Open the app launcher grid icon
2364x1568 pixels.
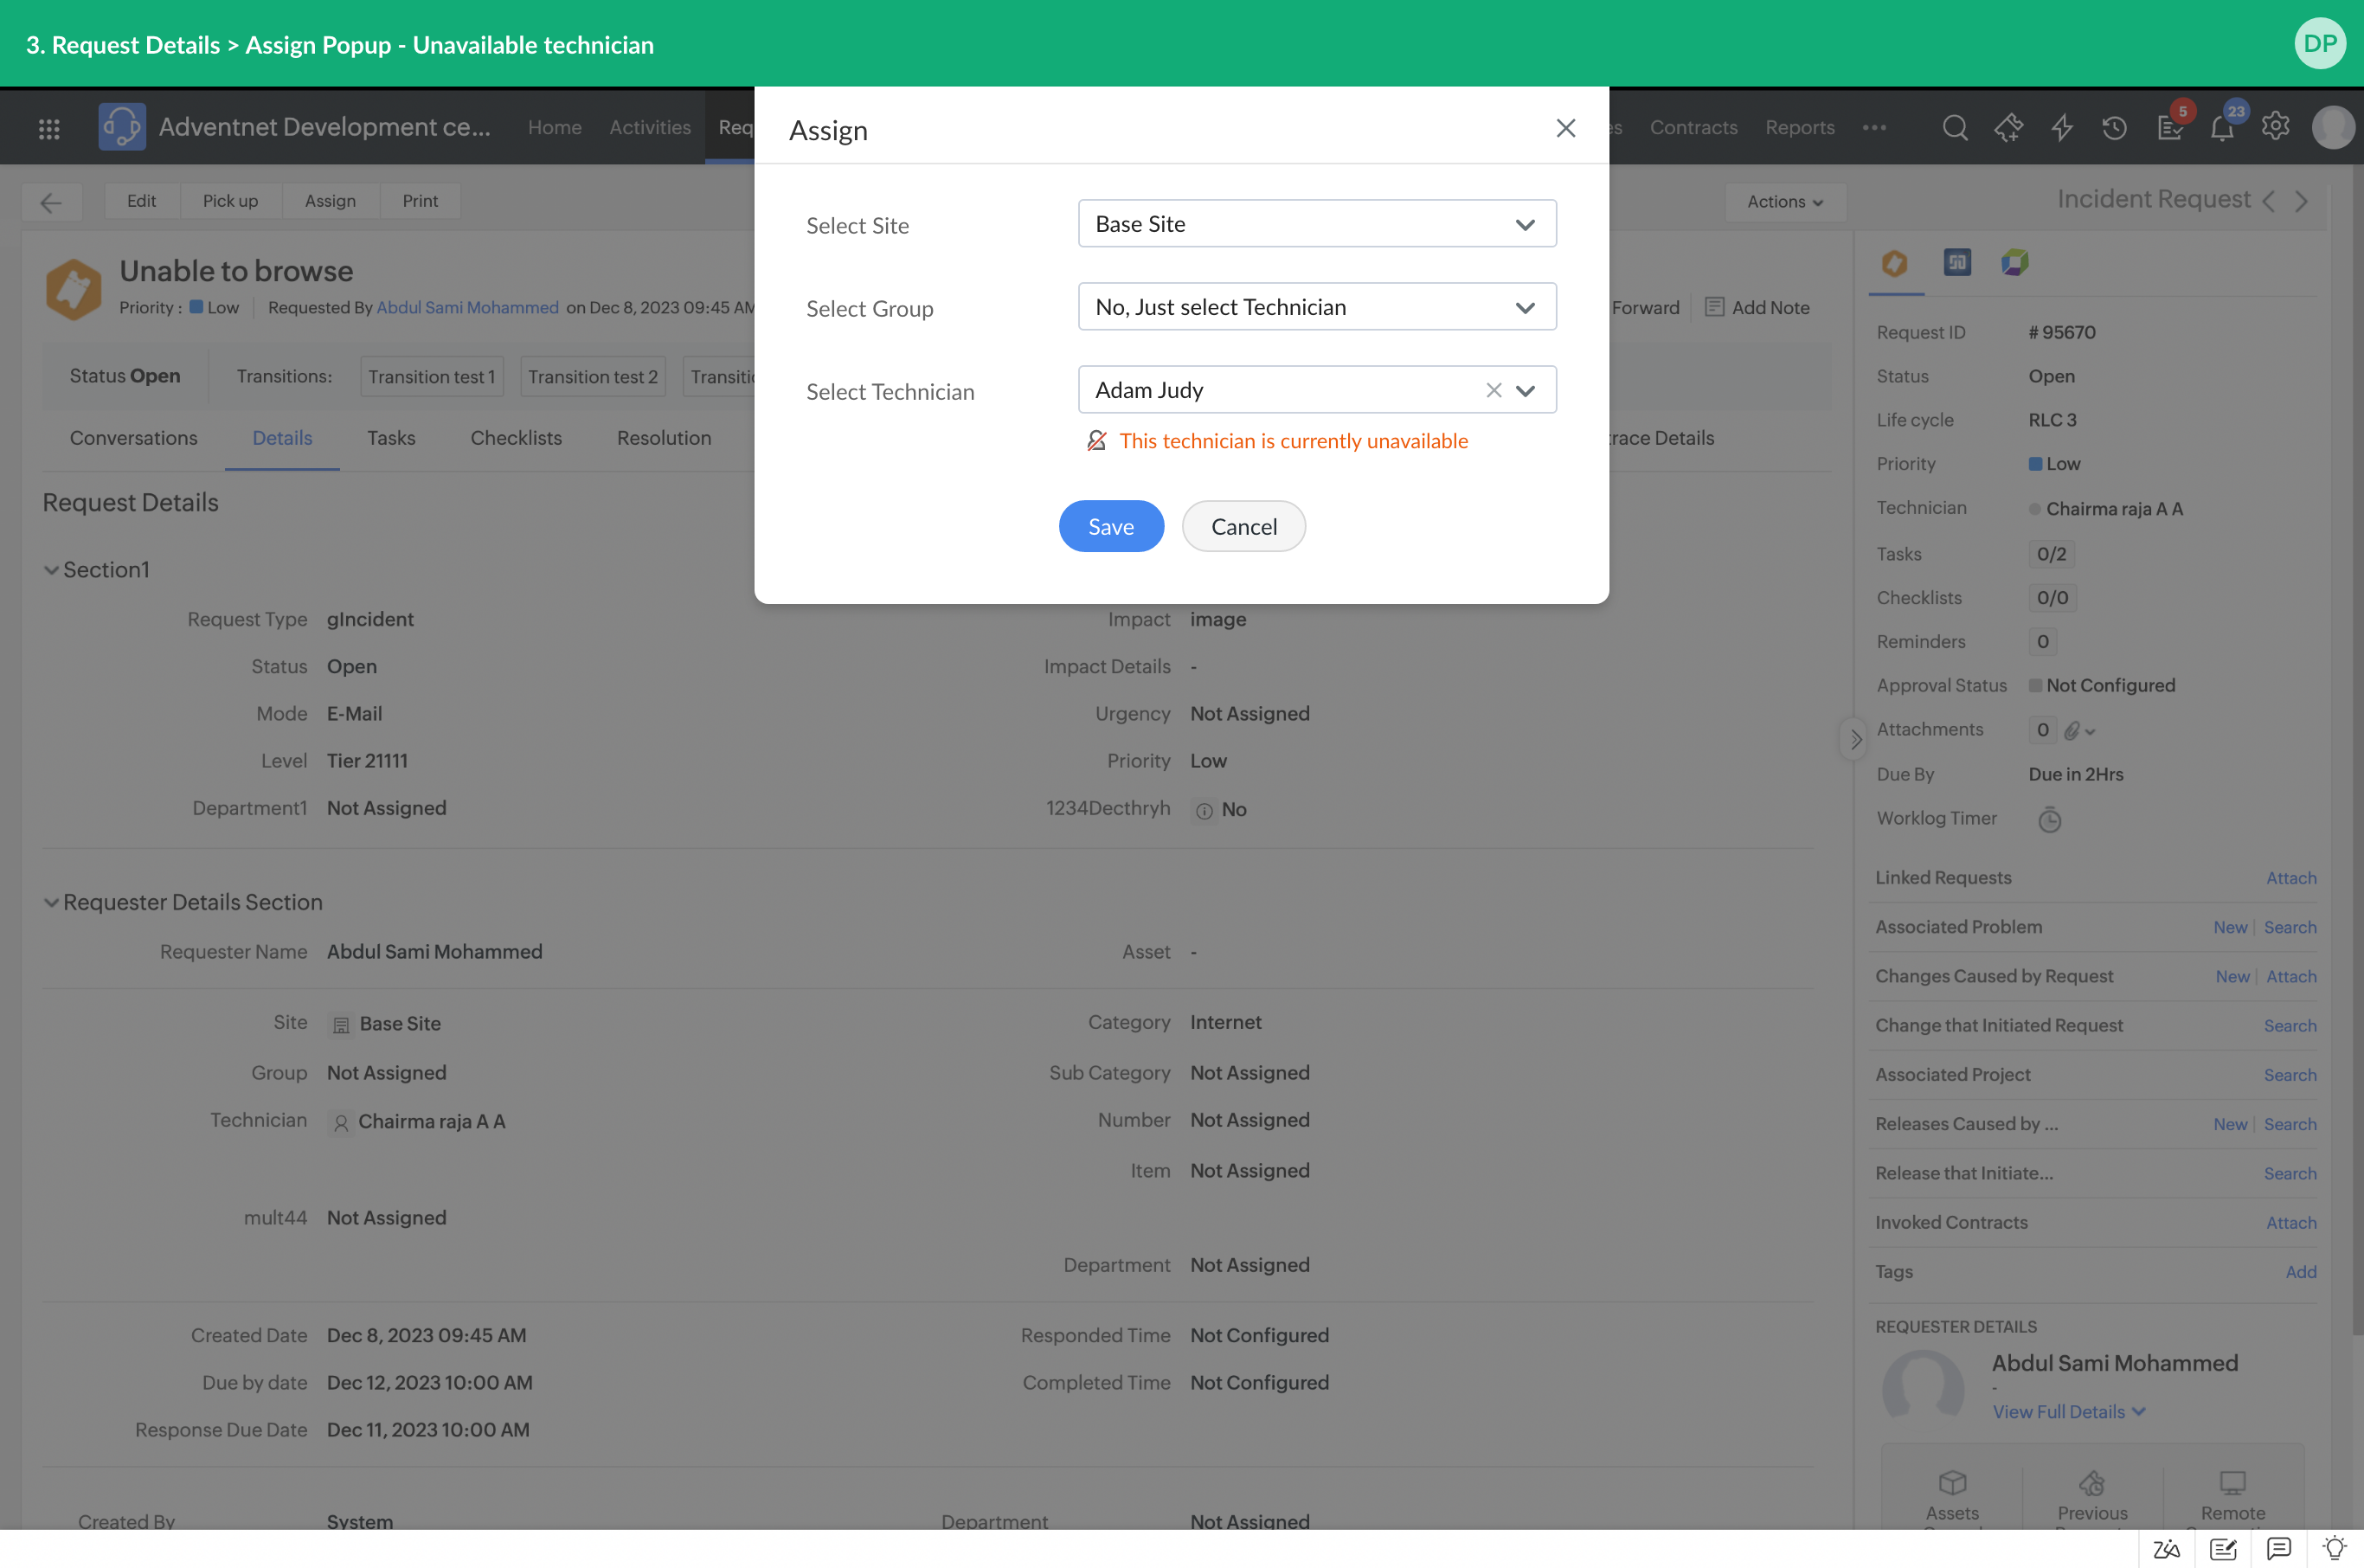pyautogui.click(x=49, y=128)
